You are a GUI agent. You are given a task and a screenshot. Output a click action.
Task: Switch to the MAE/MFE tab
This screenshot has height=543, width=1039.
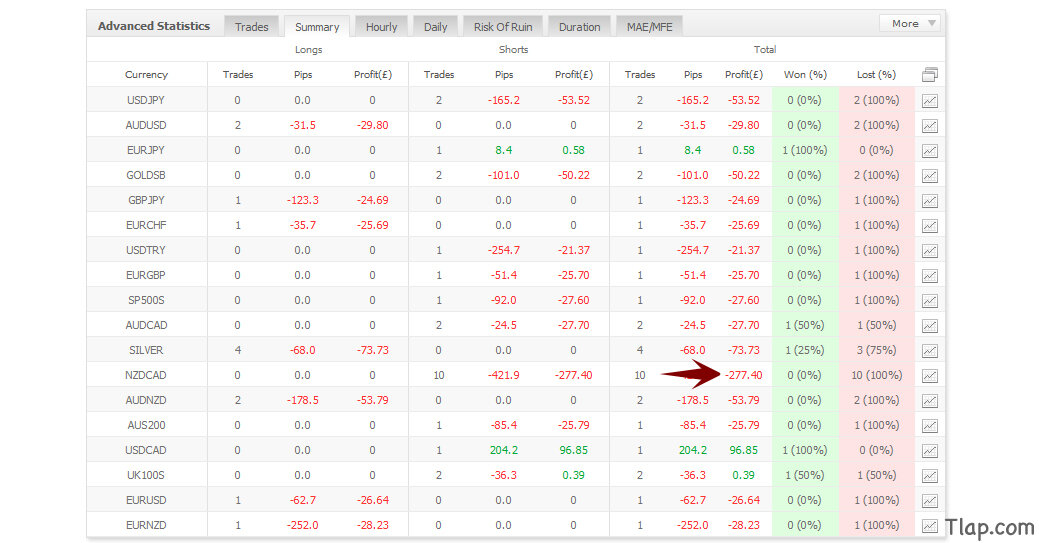pos(649,27)
